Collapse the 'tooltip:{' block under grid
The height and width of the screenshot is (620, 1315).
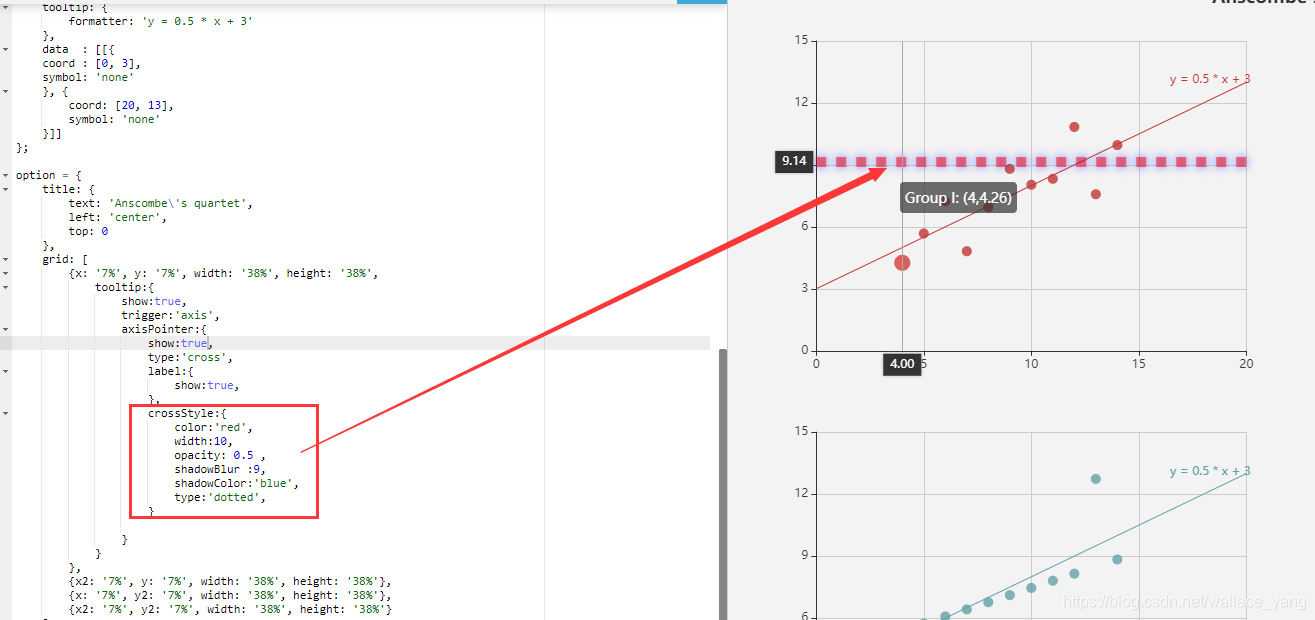(7, 287)
